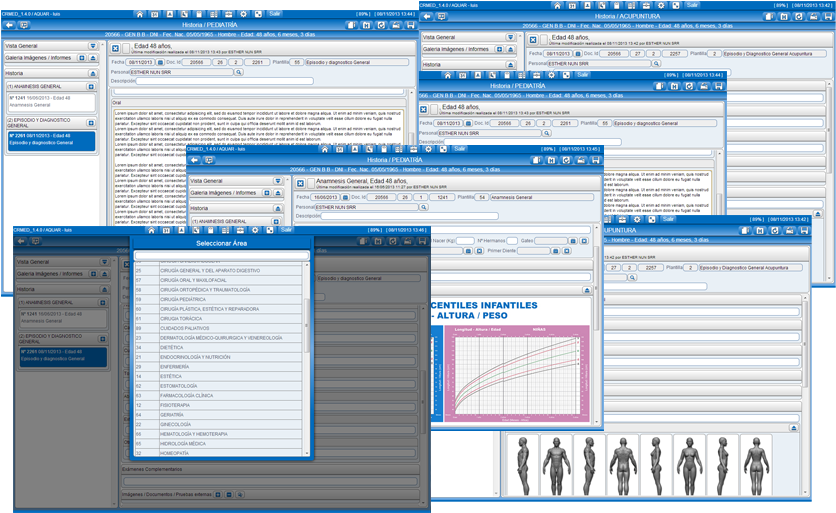The width and height of the screenshot is (836, 513).
Task: Close the Edad 48 años record in top-left window
Action: click(115, 49)
